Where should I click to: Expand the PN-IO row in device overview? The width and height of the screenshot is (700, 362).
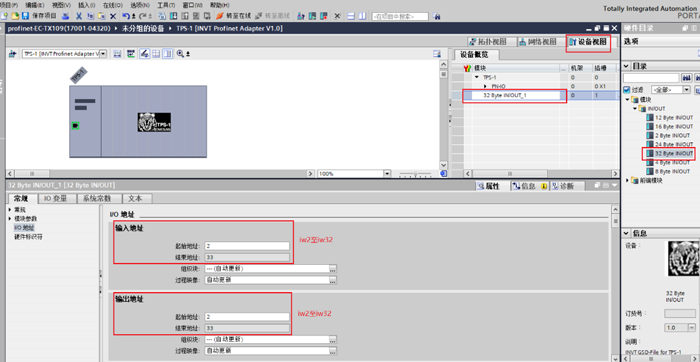pyautogui.click(x=485, y=86)
